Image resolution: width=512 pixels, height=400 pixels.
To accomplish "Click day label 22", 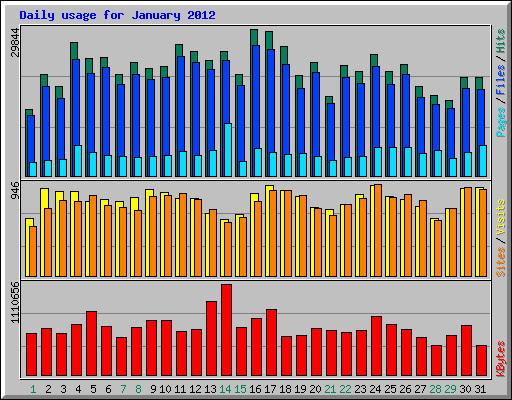I will coord(345,389).
